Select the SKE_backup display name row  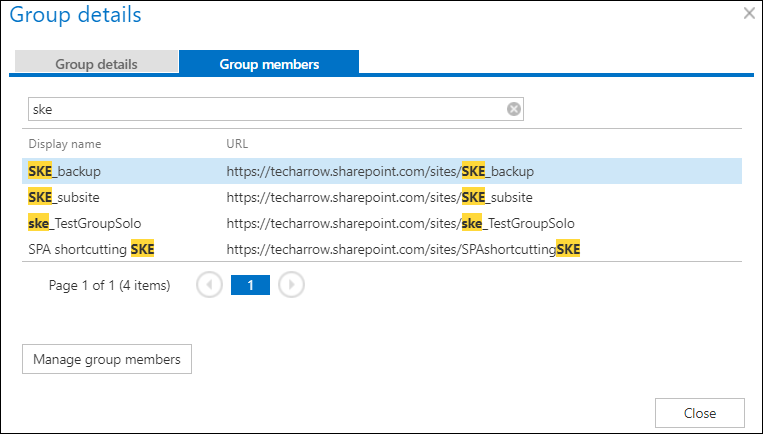(65, 171)
